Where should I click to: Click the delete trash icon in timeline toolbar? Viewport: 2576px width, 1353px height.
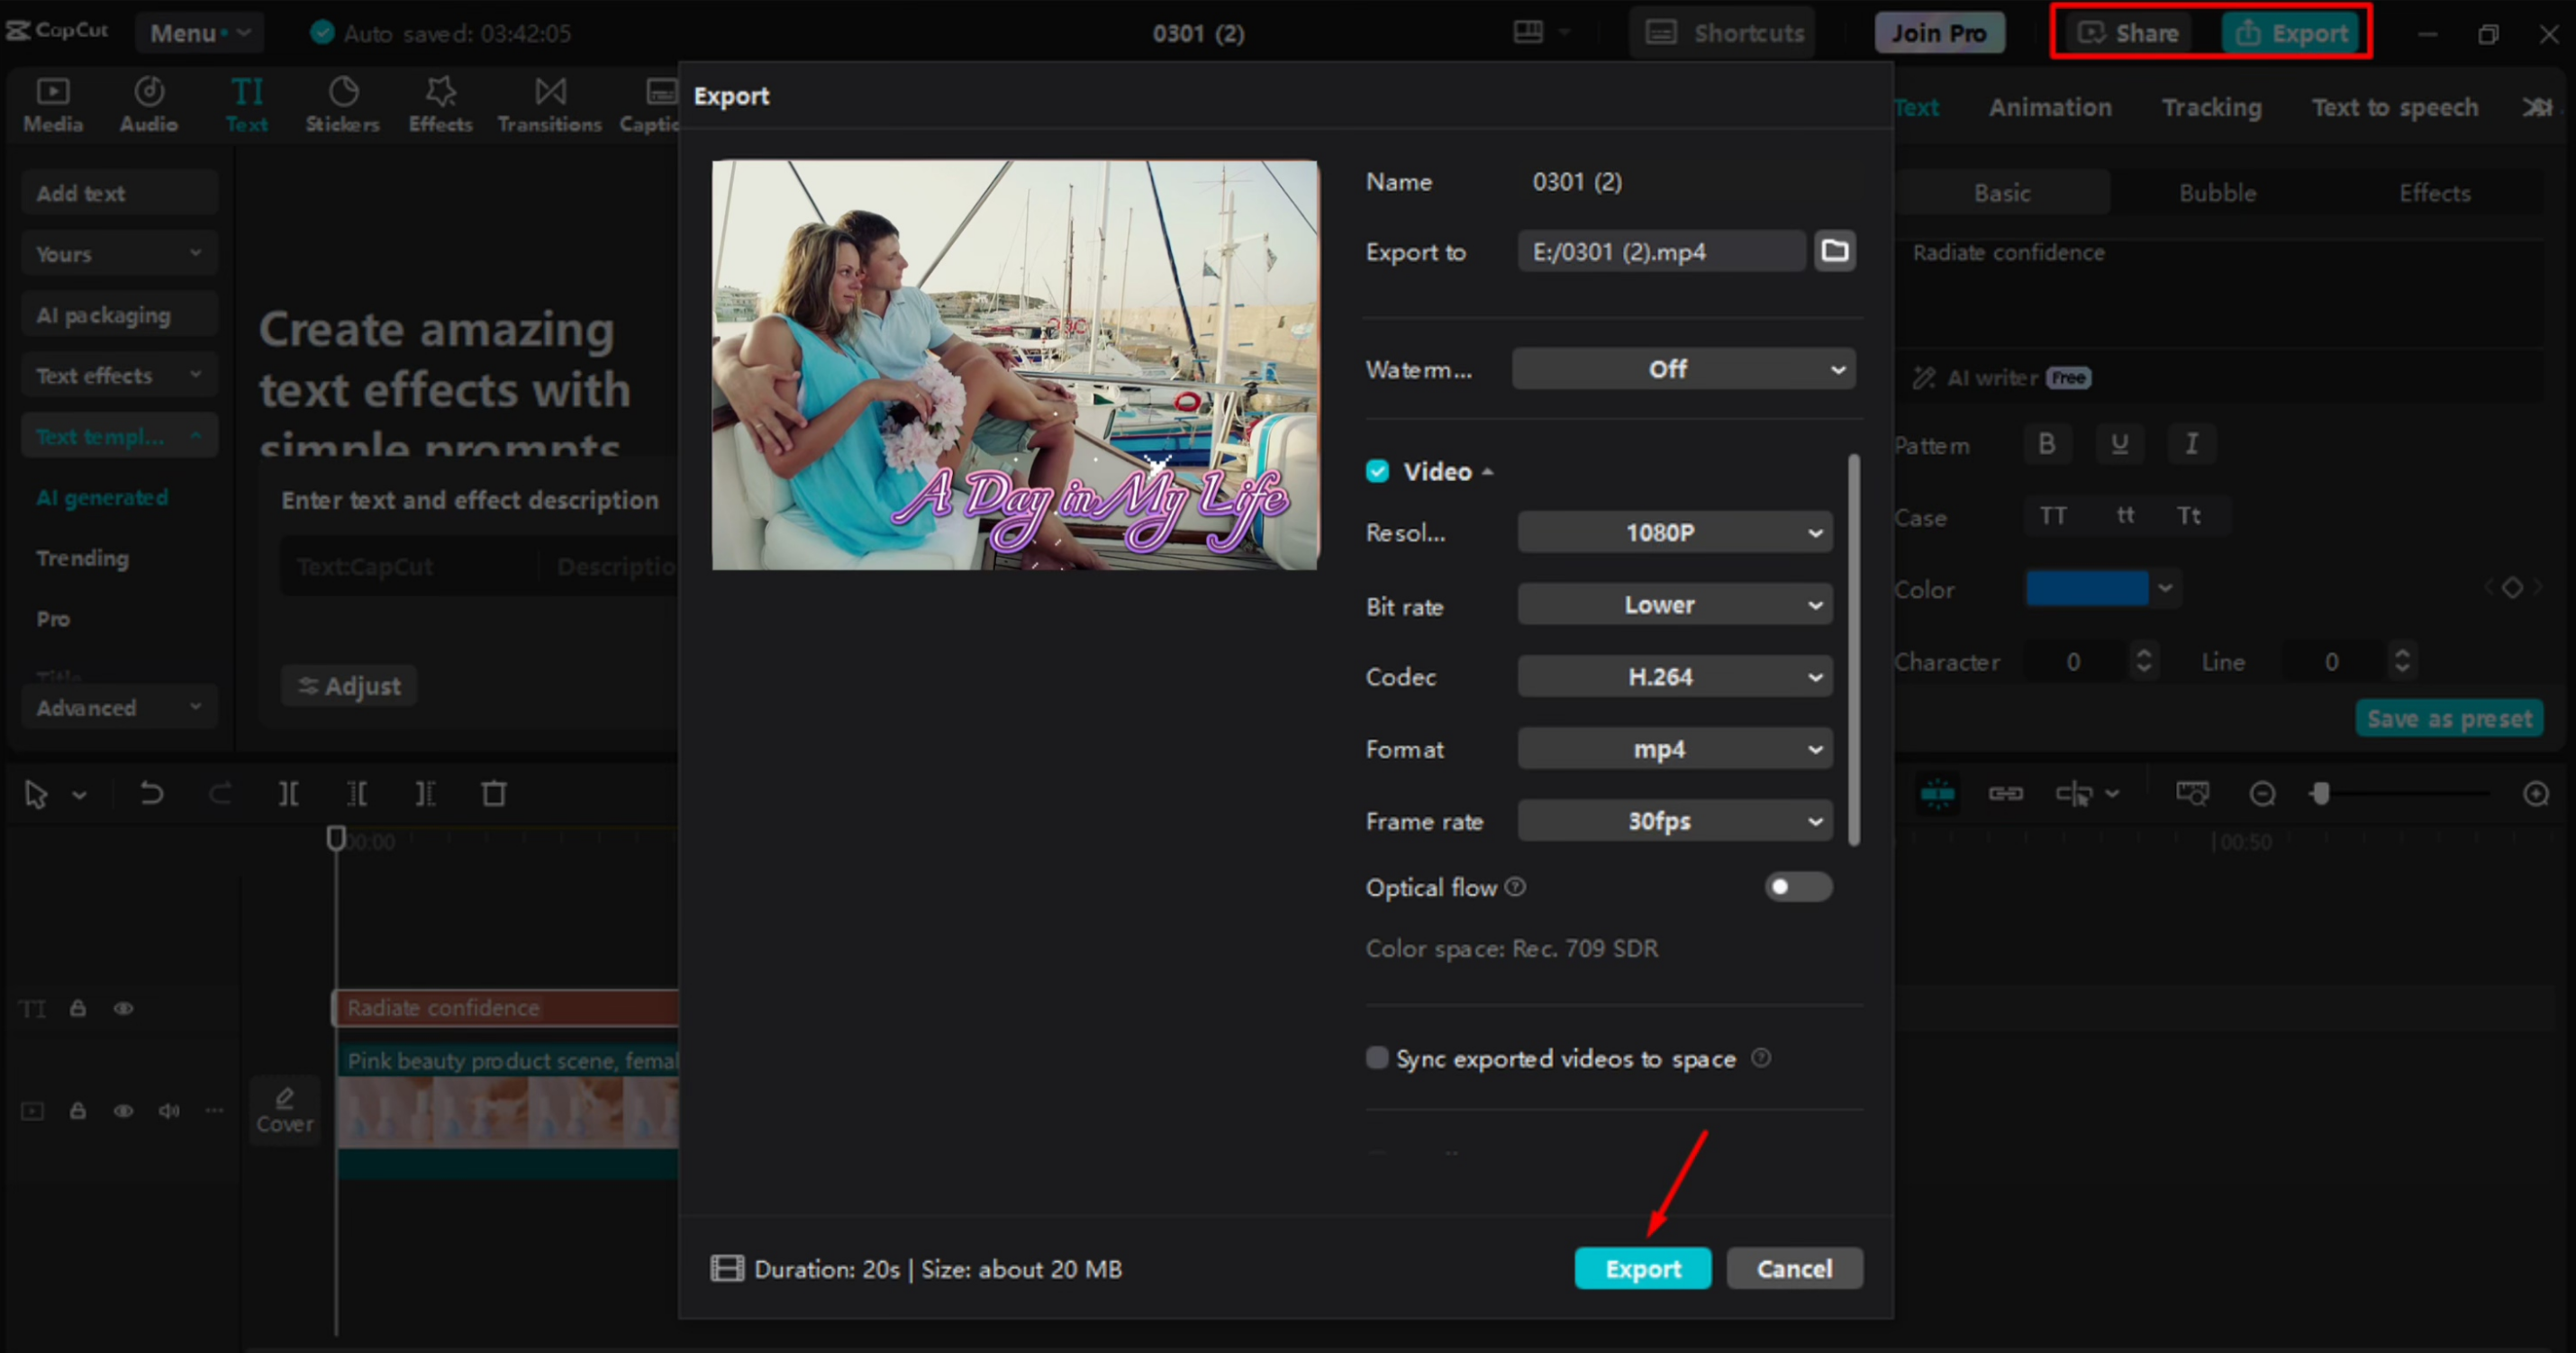[494, 794]
